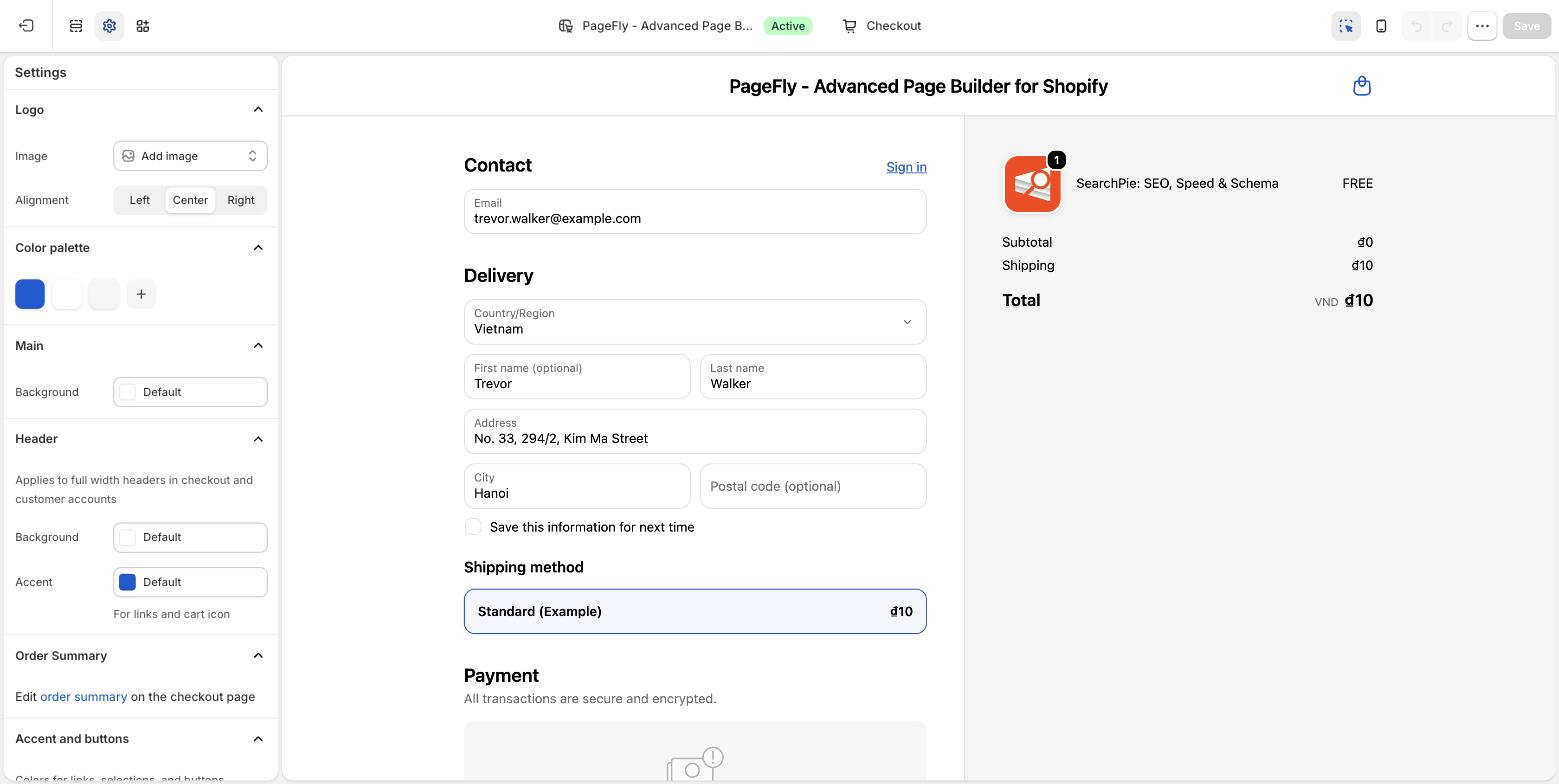Click the payment placeholder camera icon

tap(695, 765)
